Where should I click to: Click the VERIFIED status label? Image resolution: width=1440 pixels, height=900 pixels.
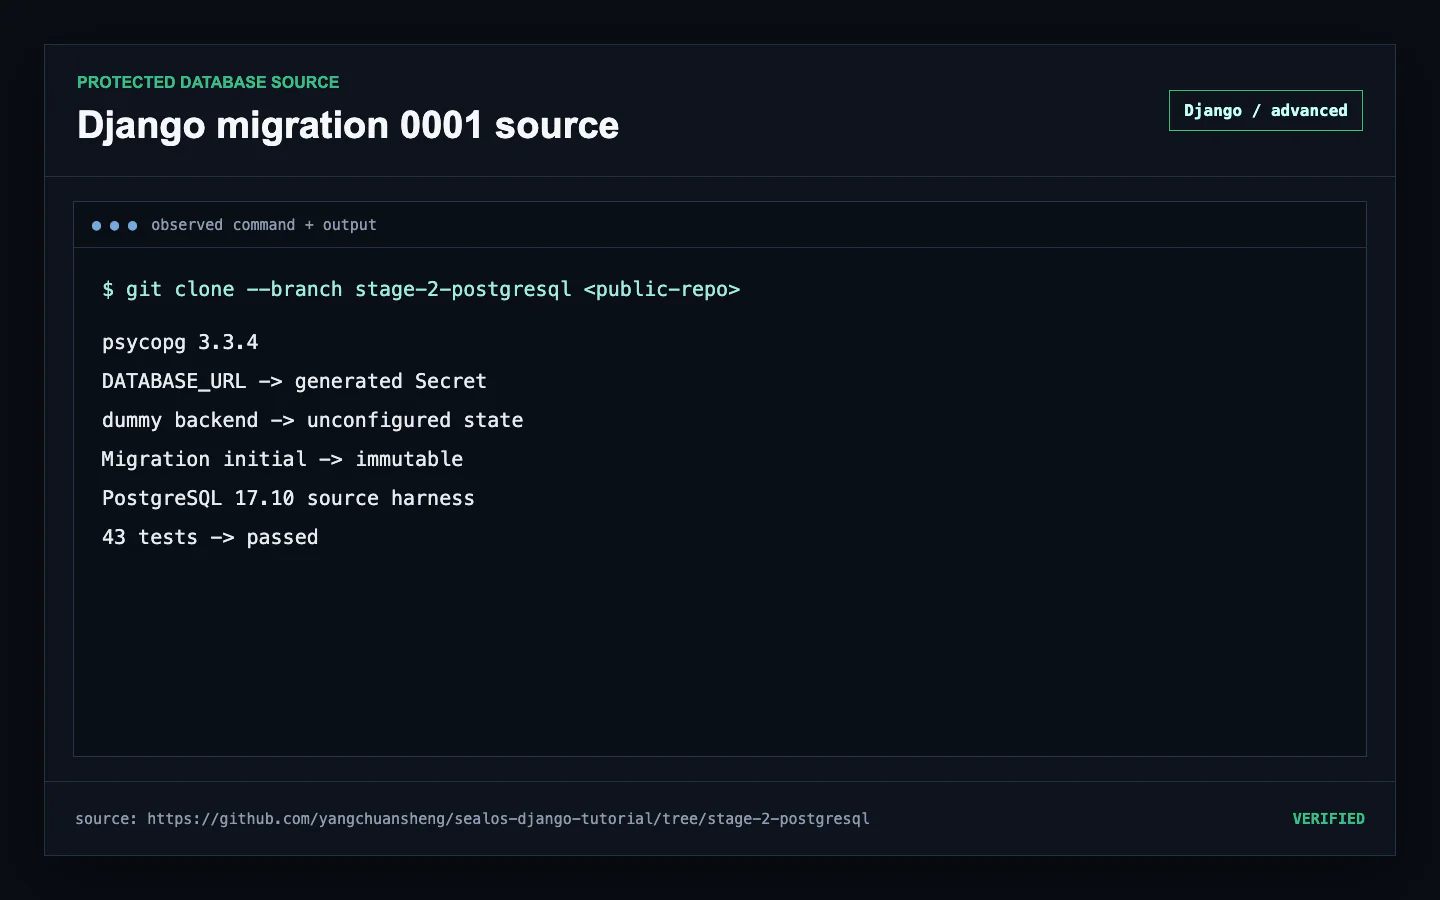(x=1328, y=819)
